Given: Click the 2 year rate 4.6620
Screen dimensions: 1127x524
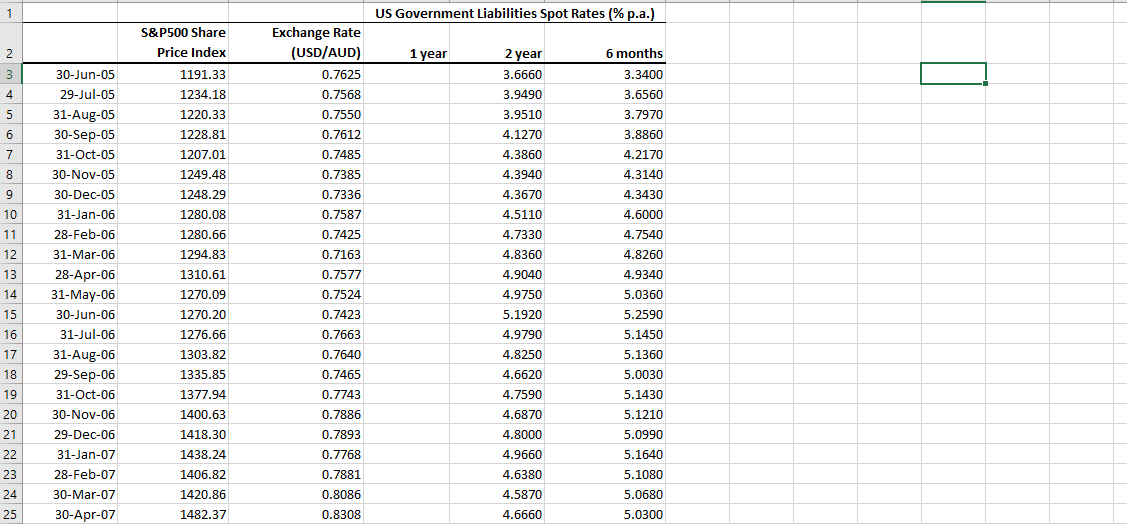Looking at the screenshot, I should pos(497,374).
